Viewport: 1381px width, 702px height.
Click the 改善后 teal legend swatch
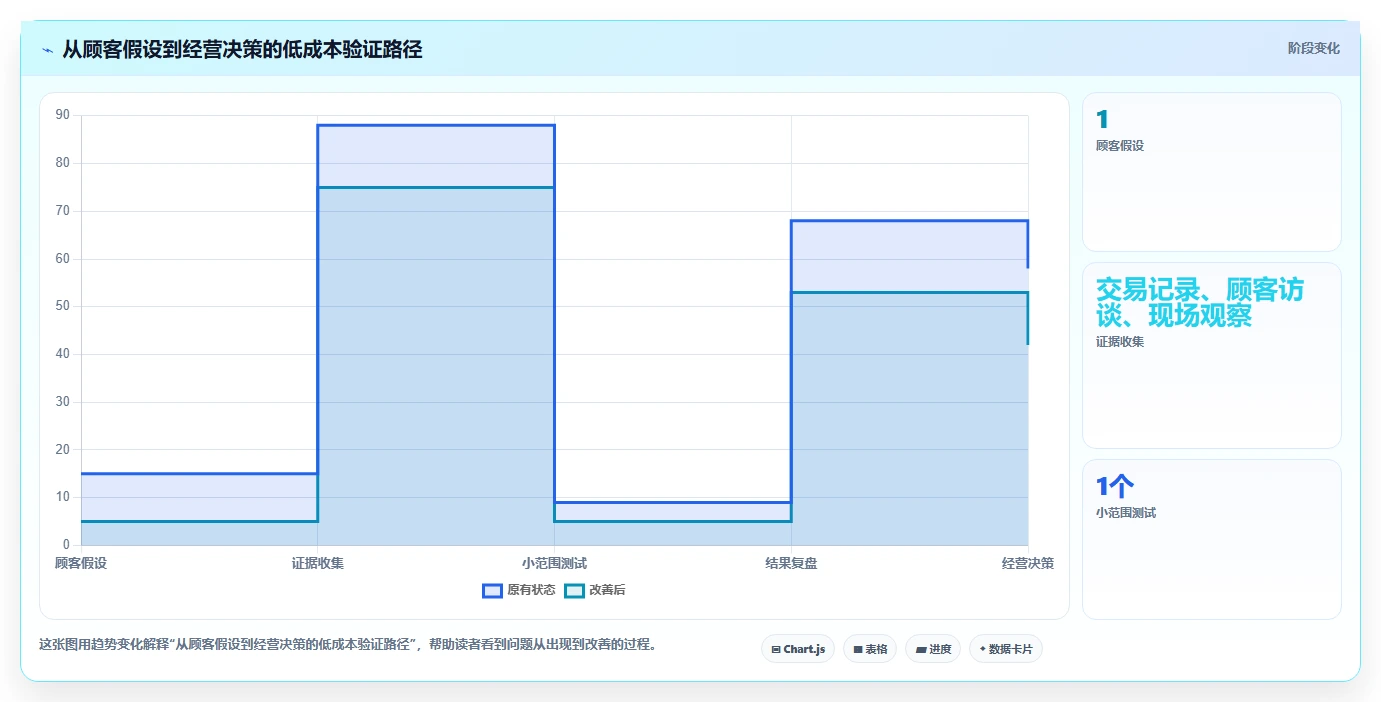pyautogui.click(x=574, y=590)
